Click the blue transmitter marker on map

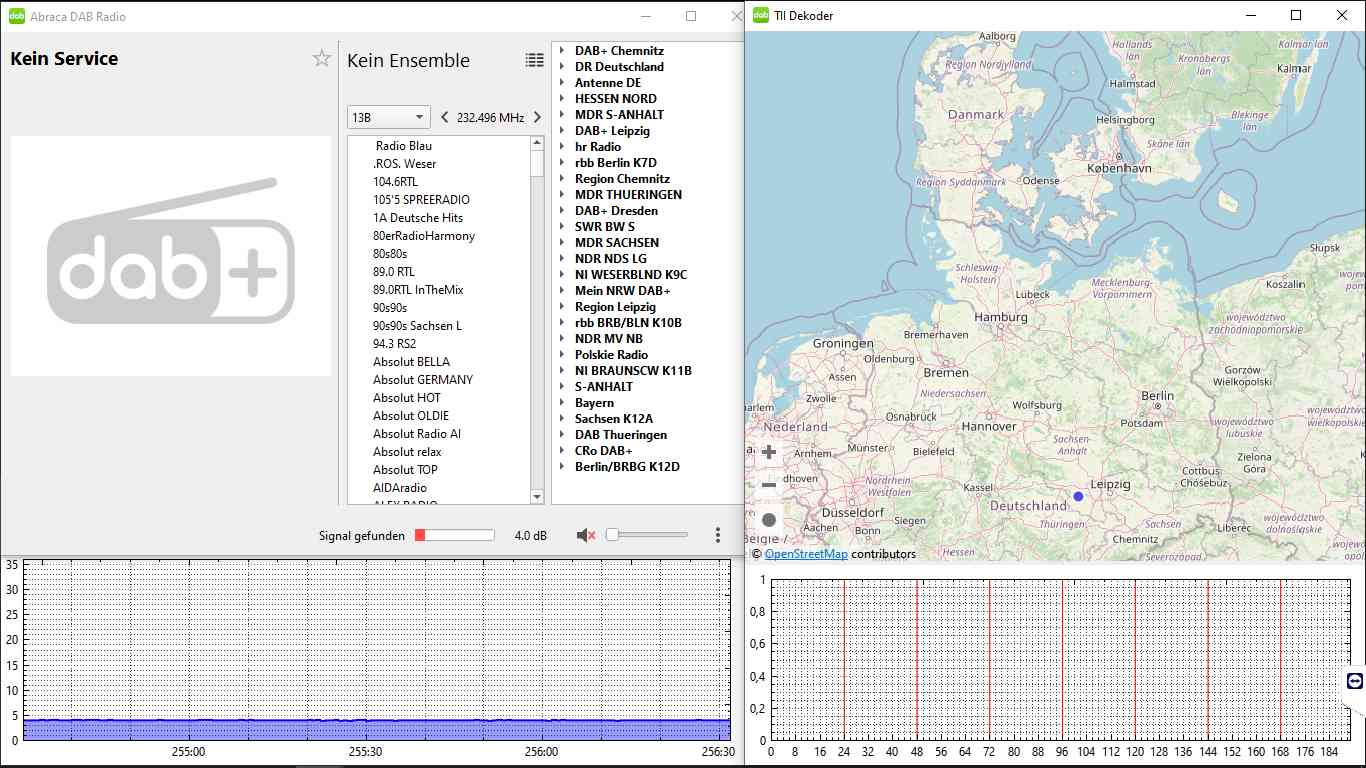click(1078, 496)
